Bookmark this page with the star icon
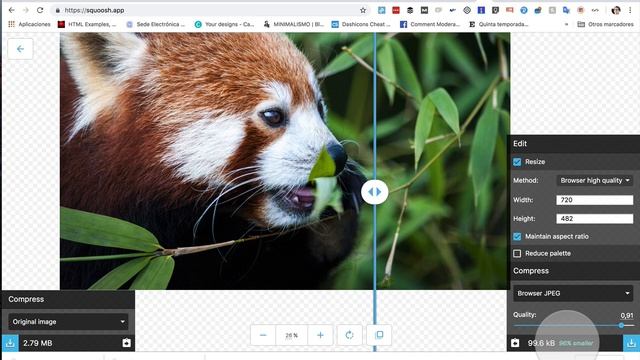This screenshot has height=360, width=640. [x=362, y=10]
